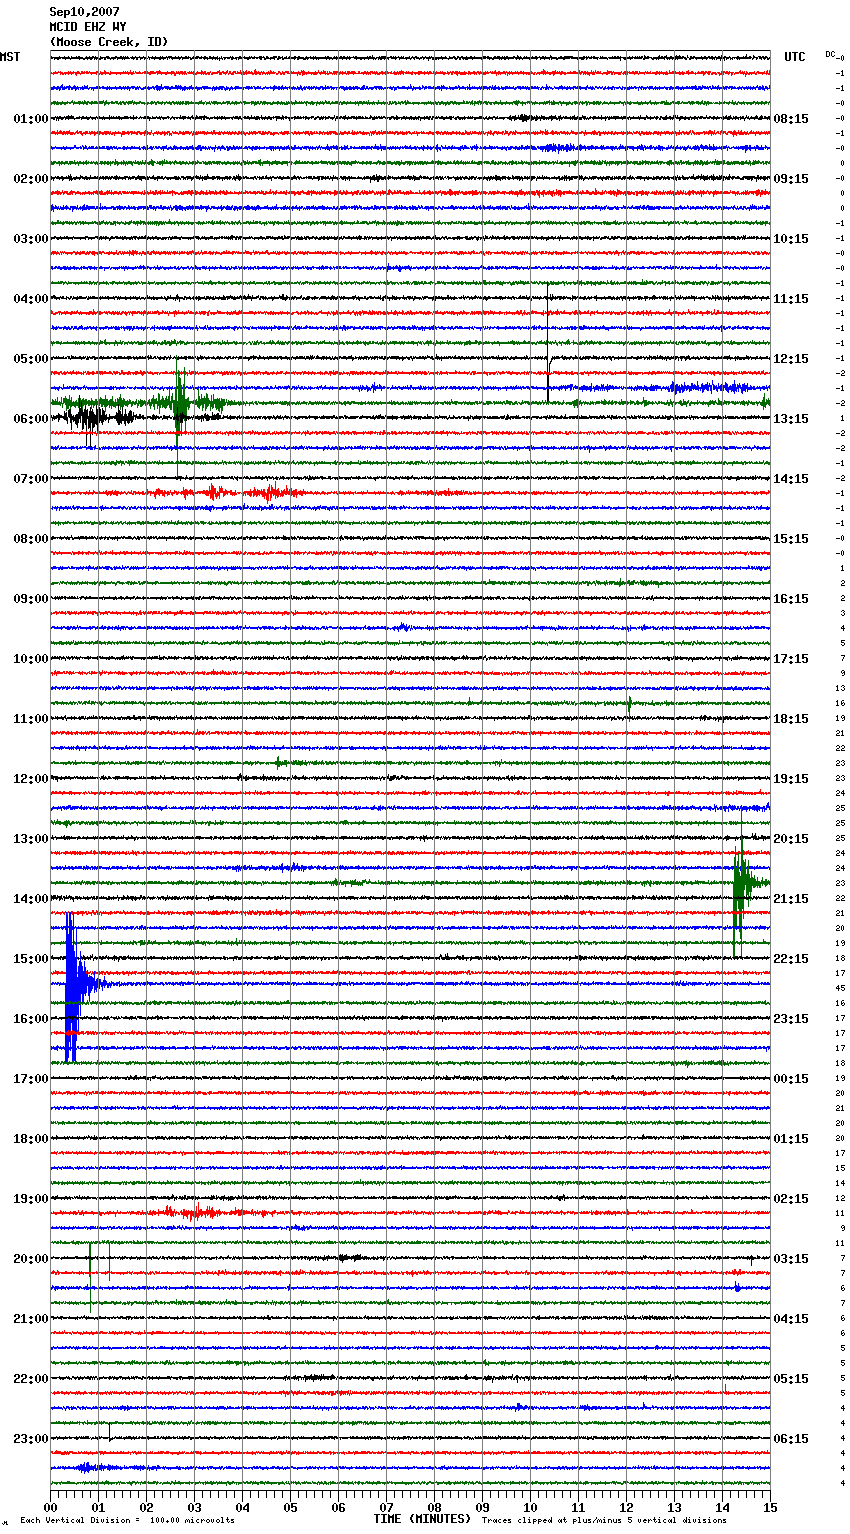The image size is (850, 1534).
Task: Click the 01:00 MST time label
Action: (x=31, y=119)
